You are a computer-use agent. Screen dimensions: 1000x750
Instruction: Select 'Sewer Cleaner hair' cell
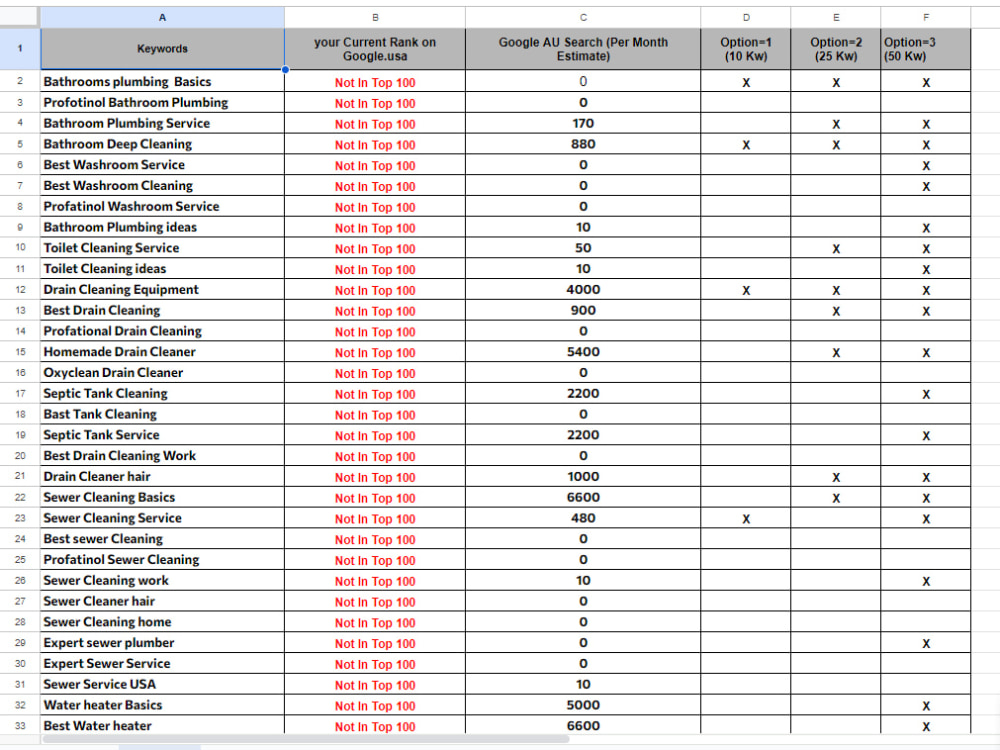pos(163,601)
